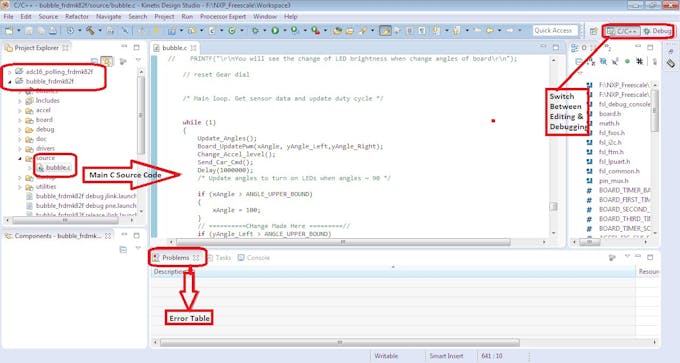This screenshot has height=363, width=680.
Task: Select the C/C++ perspective button
Action: click(x=623, y=31)
